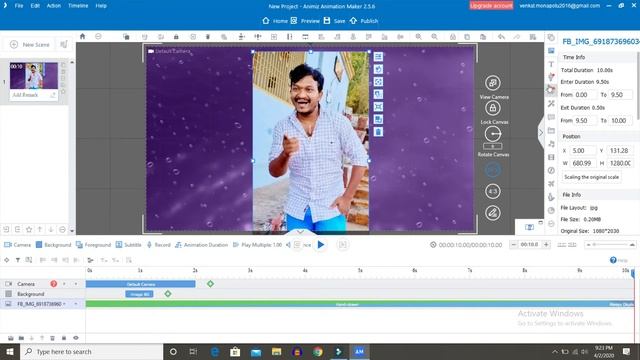
Task: Click the Windows Start button
Action: [x=10, y=351]
